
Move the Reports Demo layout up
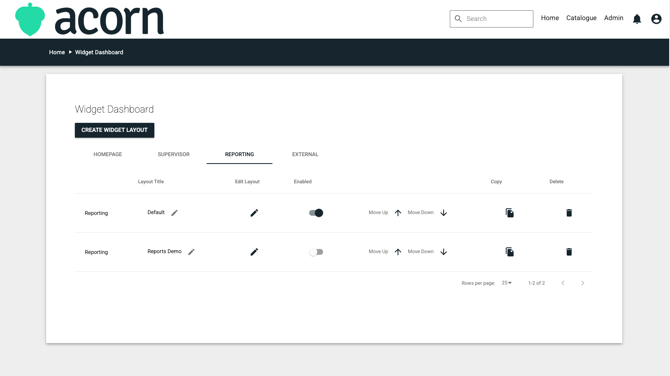click(x=398, y=252)
